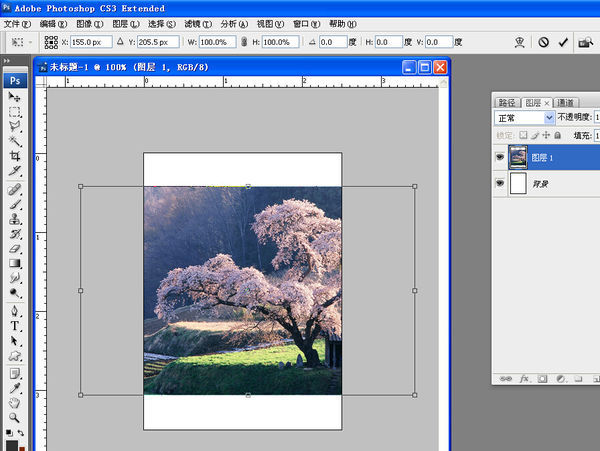600x451 pixels.
Task: Open the 图像 menu
Action: pos(89,23)
